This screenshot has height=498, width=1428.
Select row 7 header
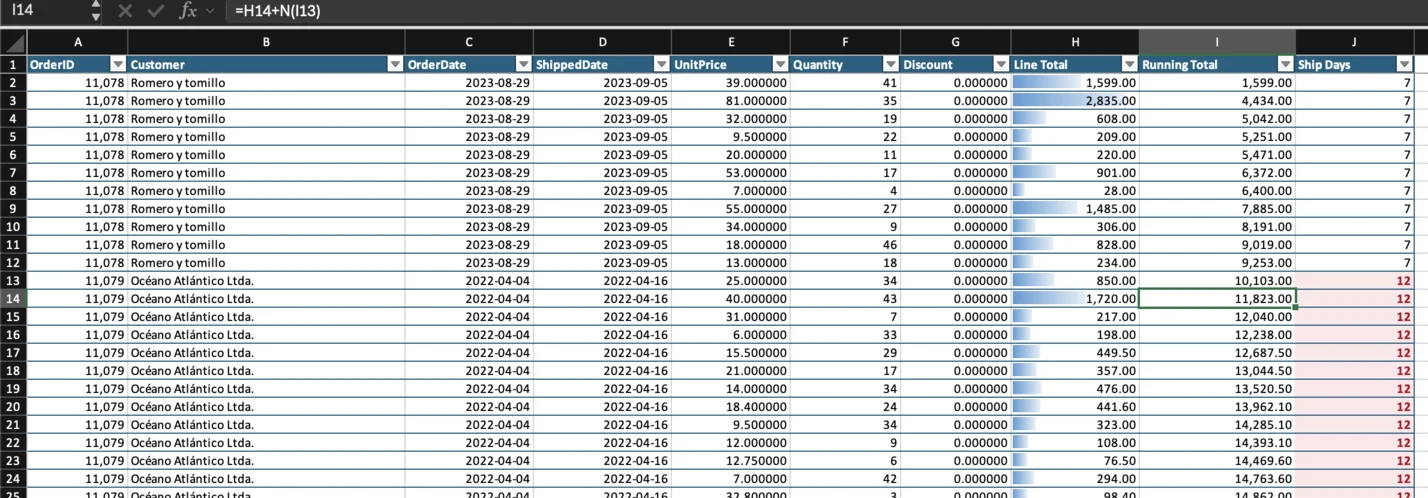click(x=13, y=173)
